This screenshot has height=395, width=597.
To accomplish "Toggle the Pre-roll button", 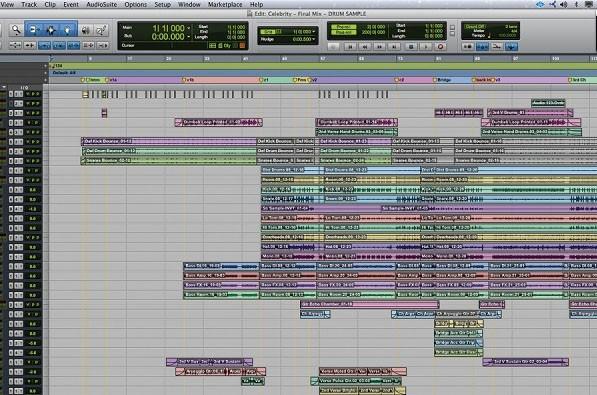I will pyautogui.click(x=343, y=27).
